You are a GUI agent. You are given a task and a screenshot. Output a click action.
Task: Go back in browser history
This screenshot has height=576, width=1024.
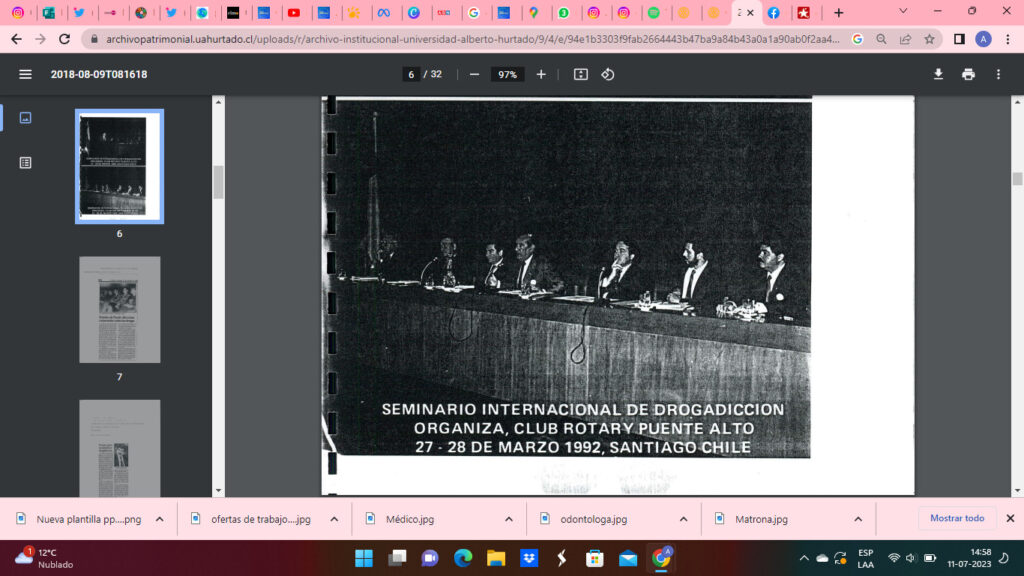pyautogui.click(x=16, y=39)
